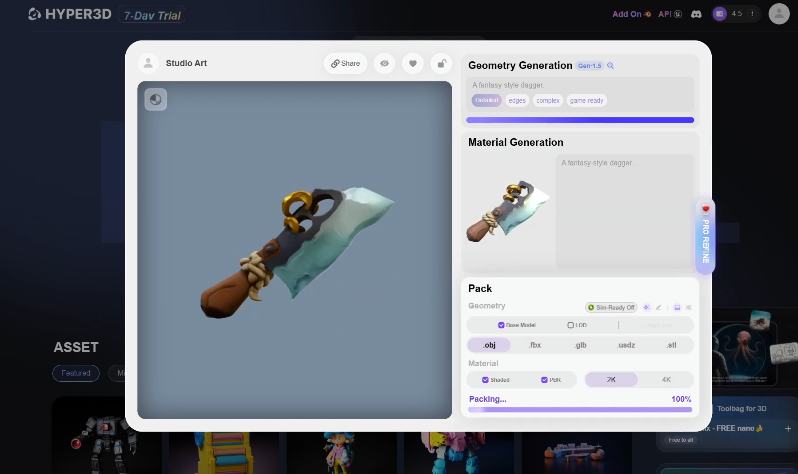Click the last icon right of Sim-Ready
Screen dimensions: 798x474
(689, 308)
